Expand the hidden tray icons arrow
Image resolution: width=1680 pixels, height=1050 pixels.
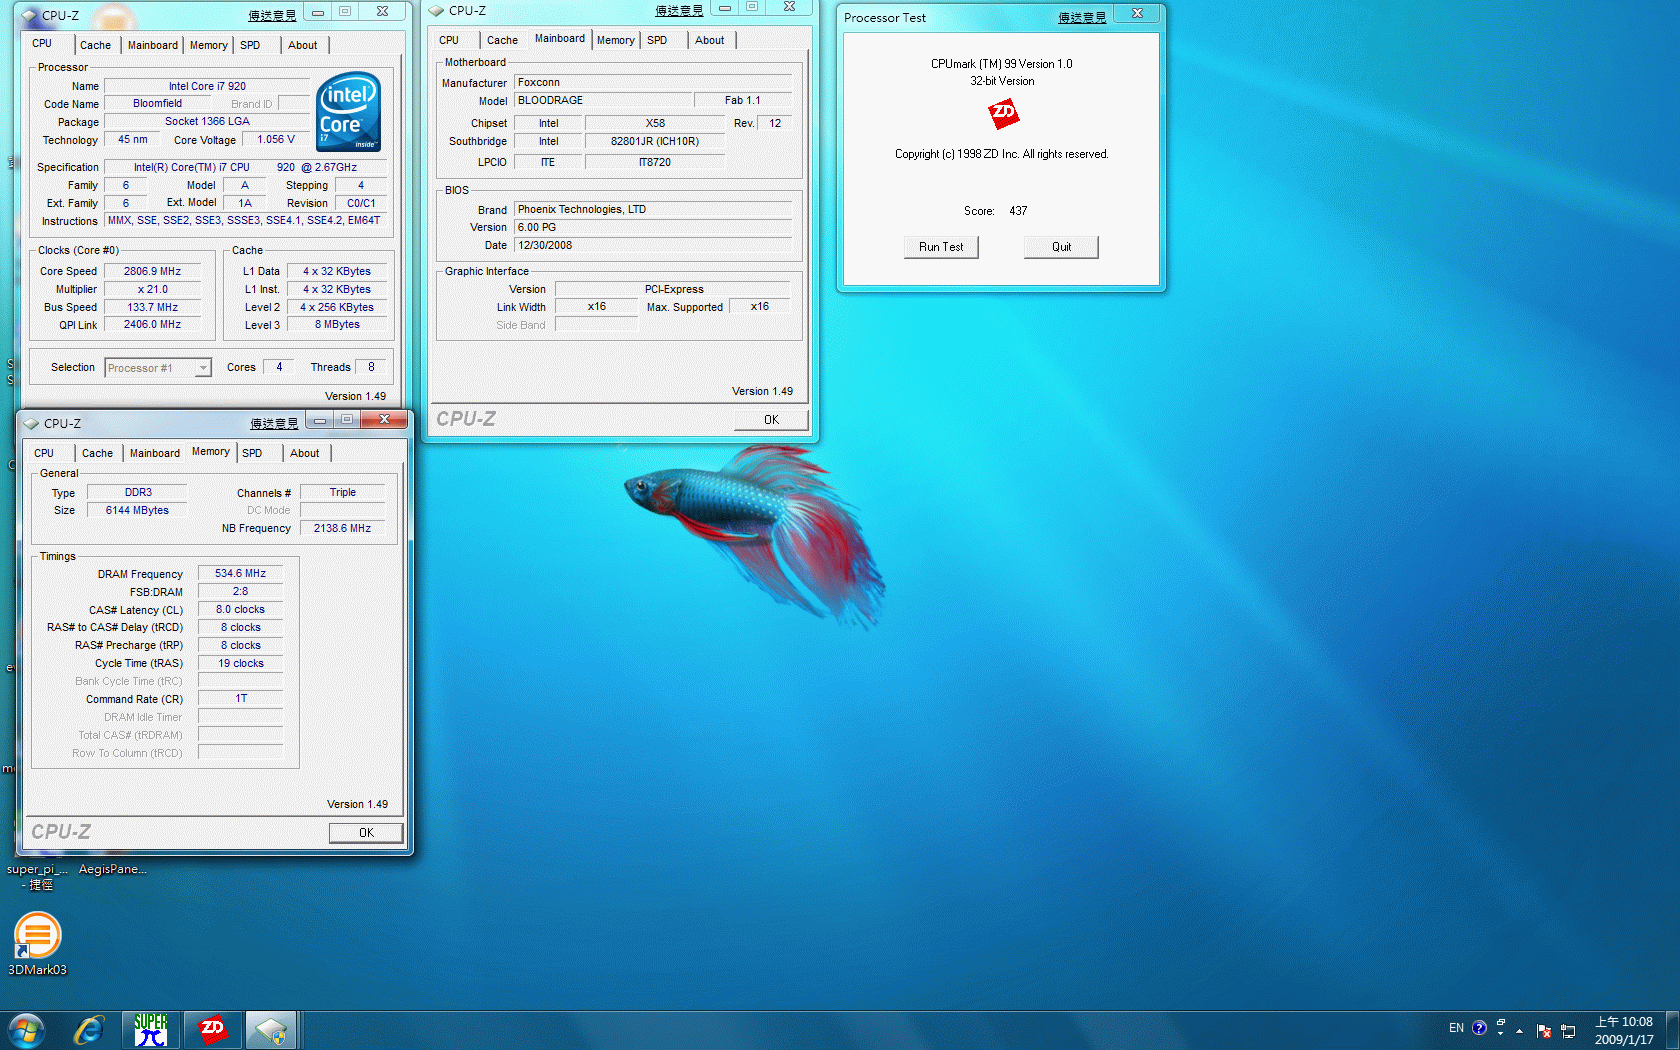(x=1520, y=1031)
